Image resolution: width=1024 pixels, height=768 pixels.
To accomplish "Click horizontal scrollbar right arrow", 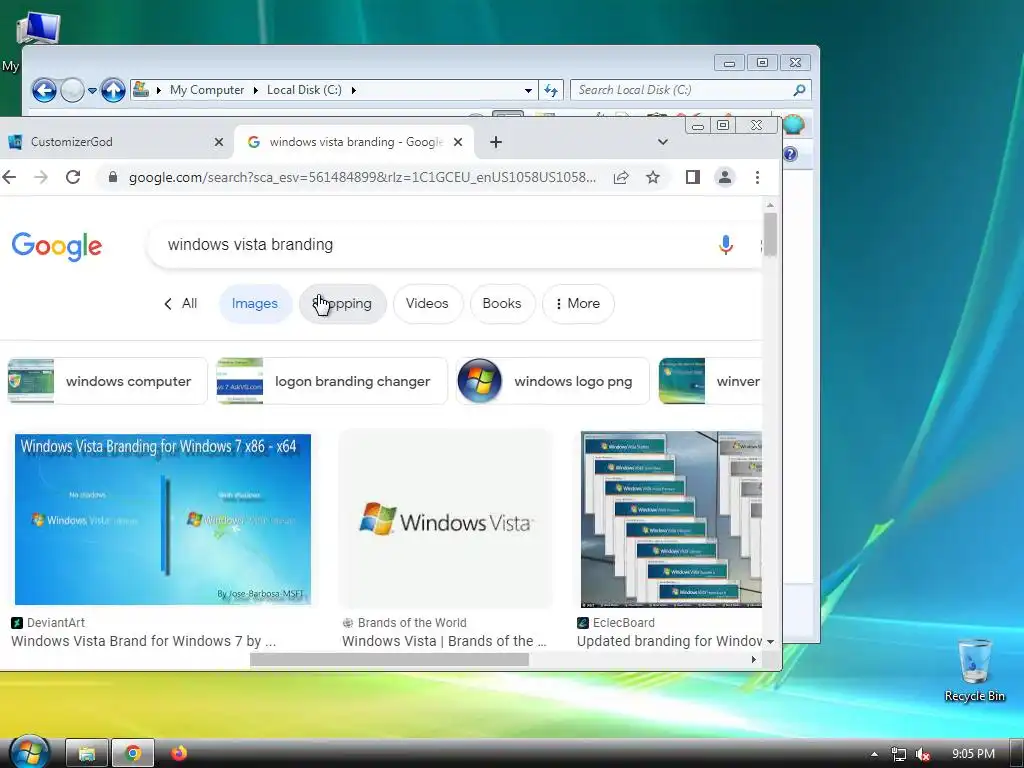I will tap(754, 660).
